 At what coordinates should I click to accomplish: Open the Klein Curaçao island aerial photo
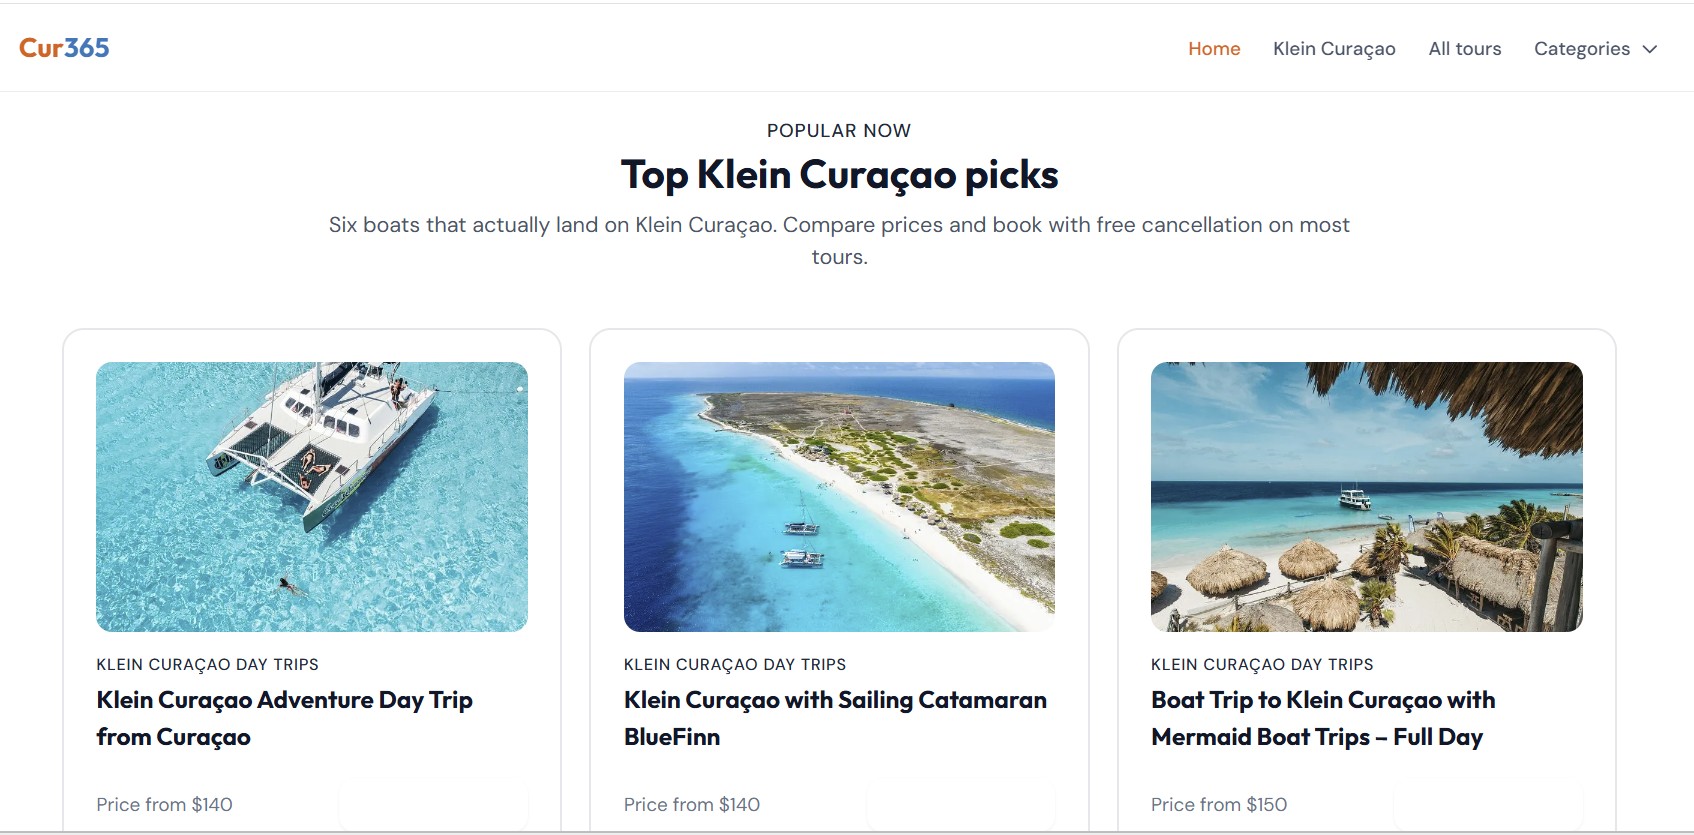click(x=839, y=497)
